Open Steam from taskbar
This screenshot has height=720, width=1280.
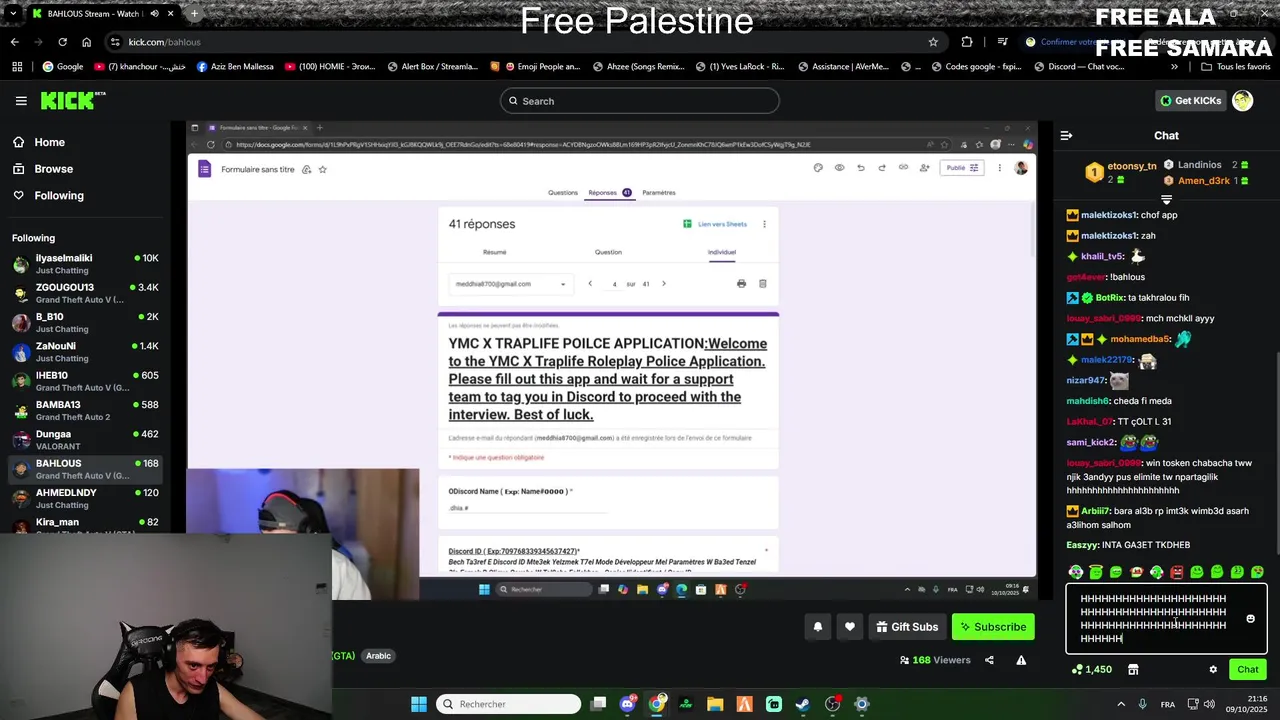pos(803,704)
